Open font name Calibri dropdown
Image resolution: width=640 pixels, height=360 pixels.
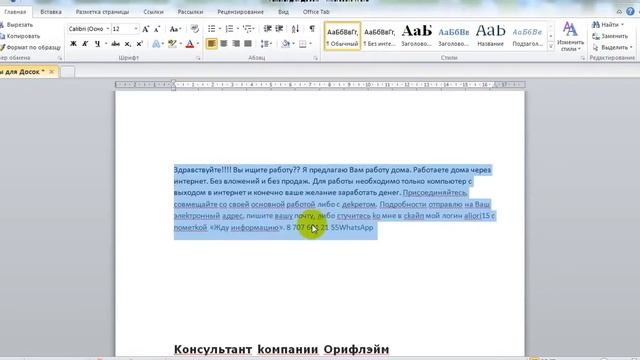point(108,29)
